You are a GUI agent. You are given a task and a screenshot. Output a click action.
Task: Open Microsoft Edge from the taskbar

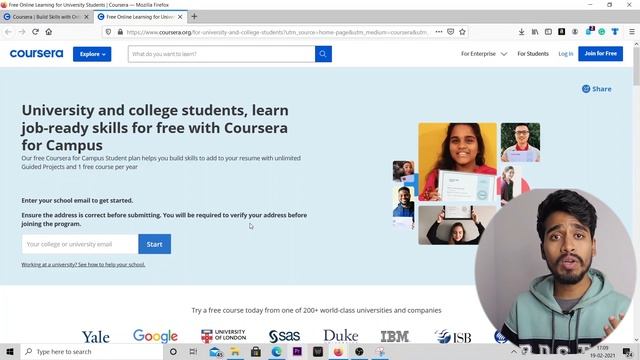point(276,351)
